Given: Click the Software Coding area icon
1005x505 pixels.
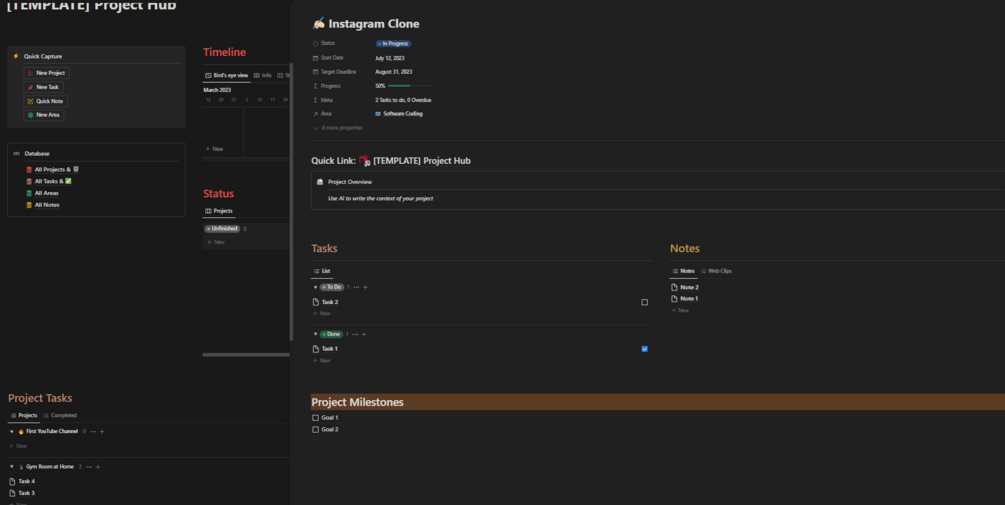Looking at the screenshot, I should (x=378, y=114).
